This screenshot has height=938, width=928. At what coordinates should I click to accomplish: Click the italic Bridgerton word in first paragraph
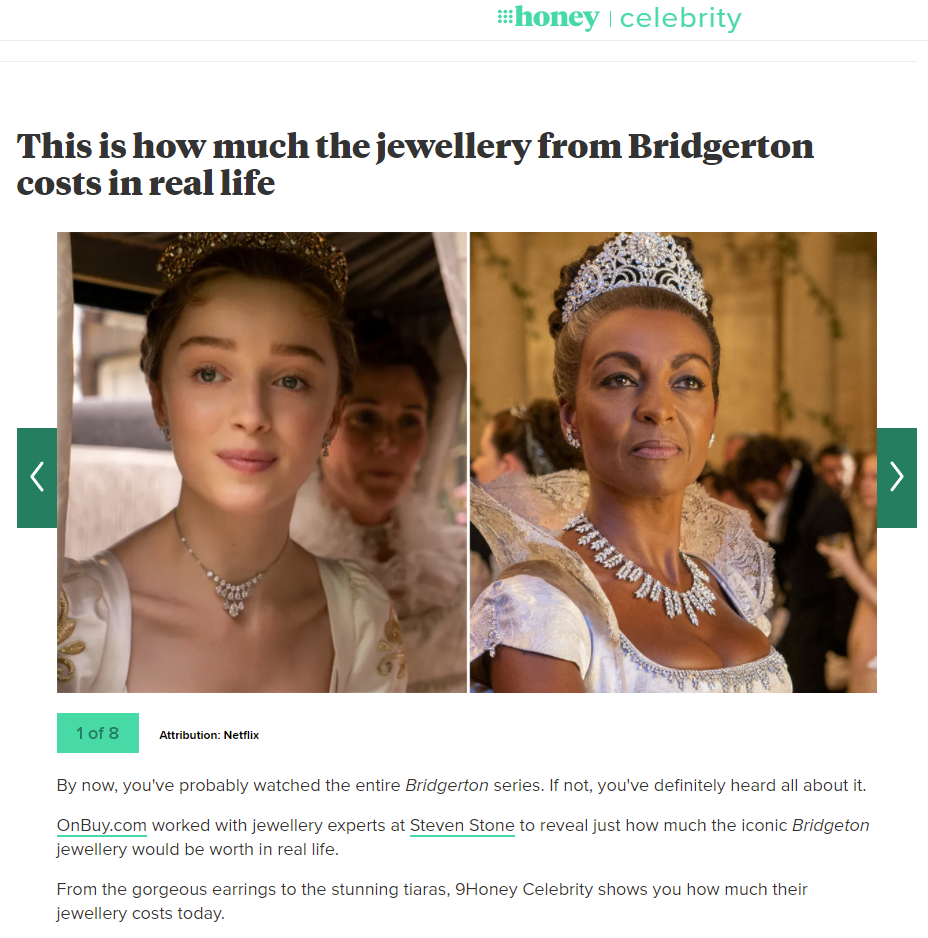coord(447,785)
